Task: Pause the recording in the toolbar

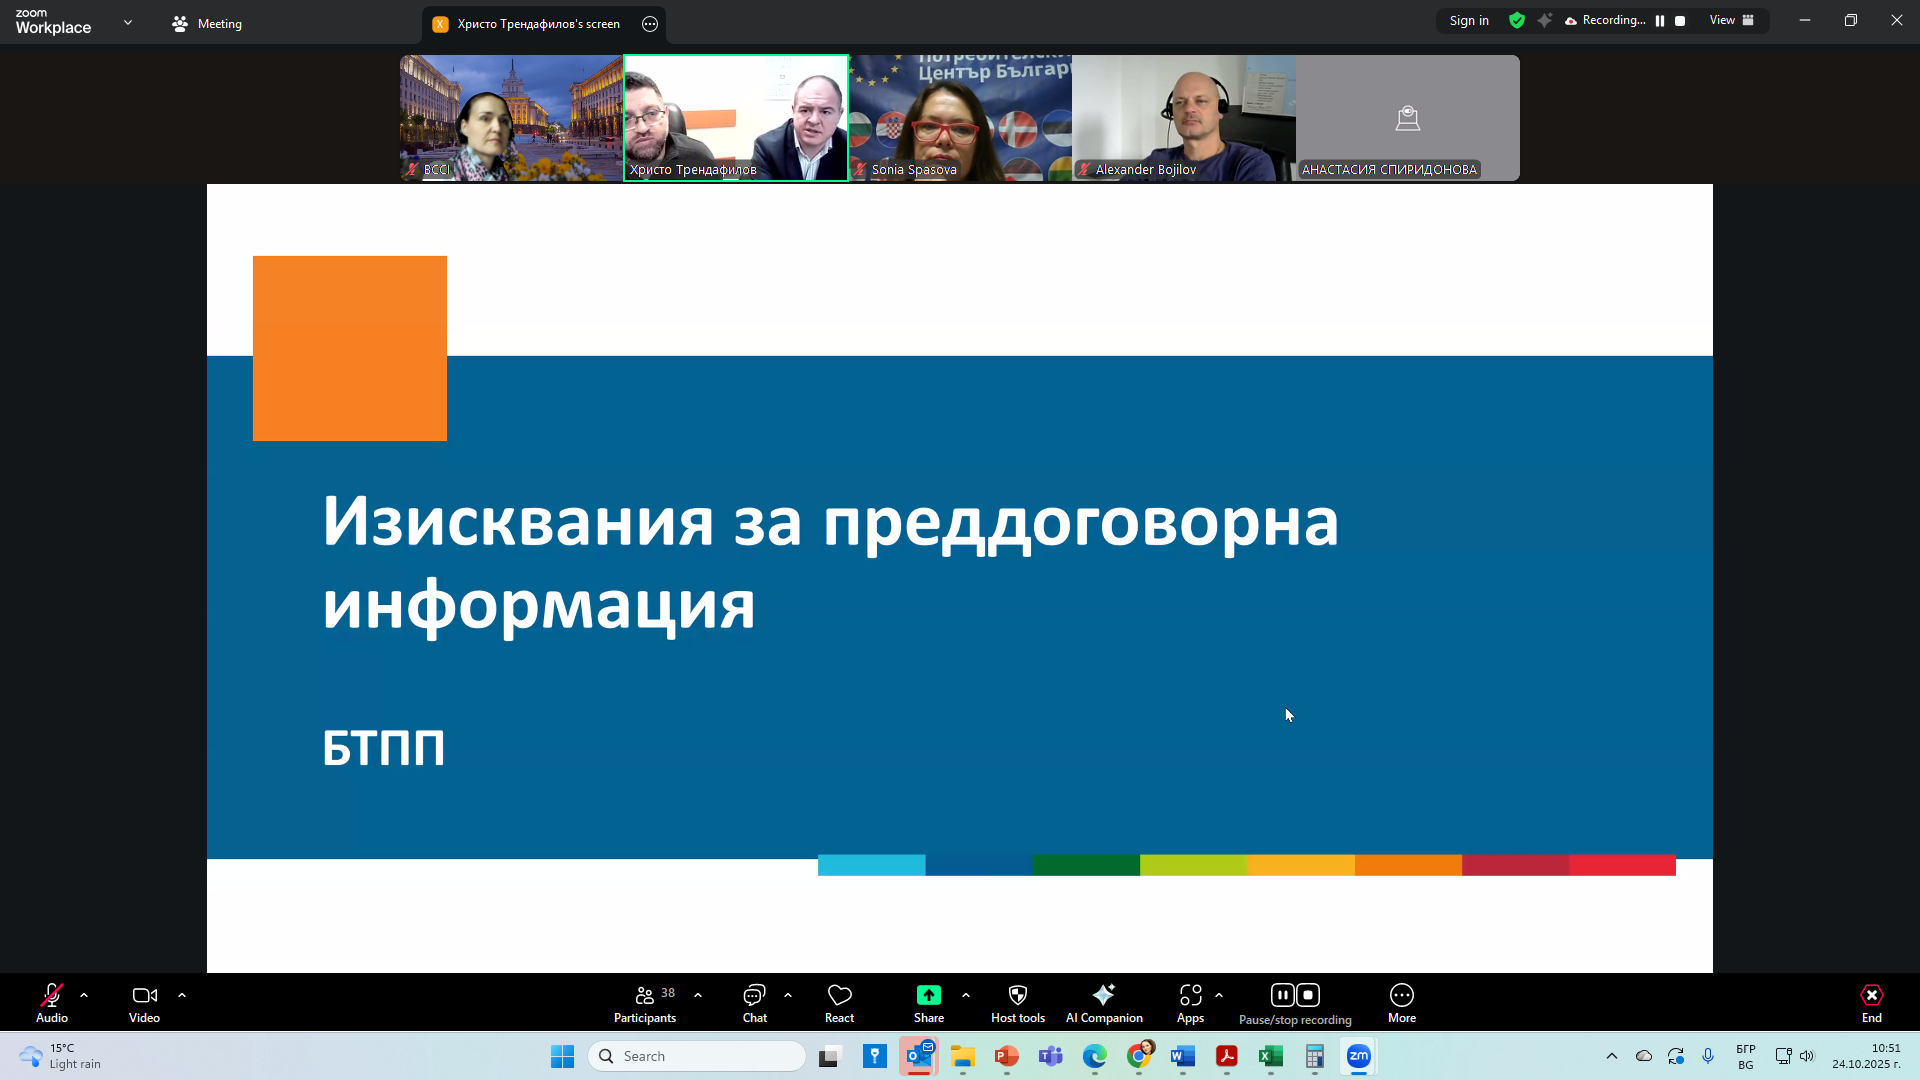Action: pos(1282,995)
